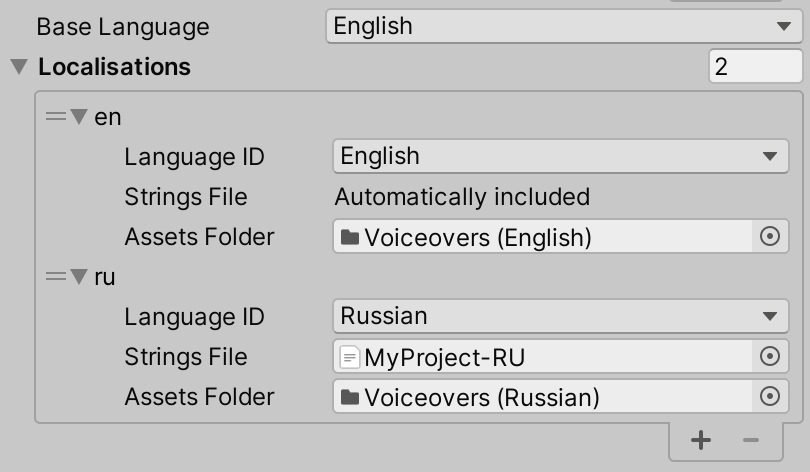Screen dimensions: 810x472
Task: Click the Localisations size field
Action: pyautogui.click(x=753, y=67)
